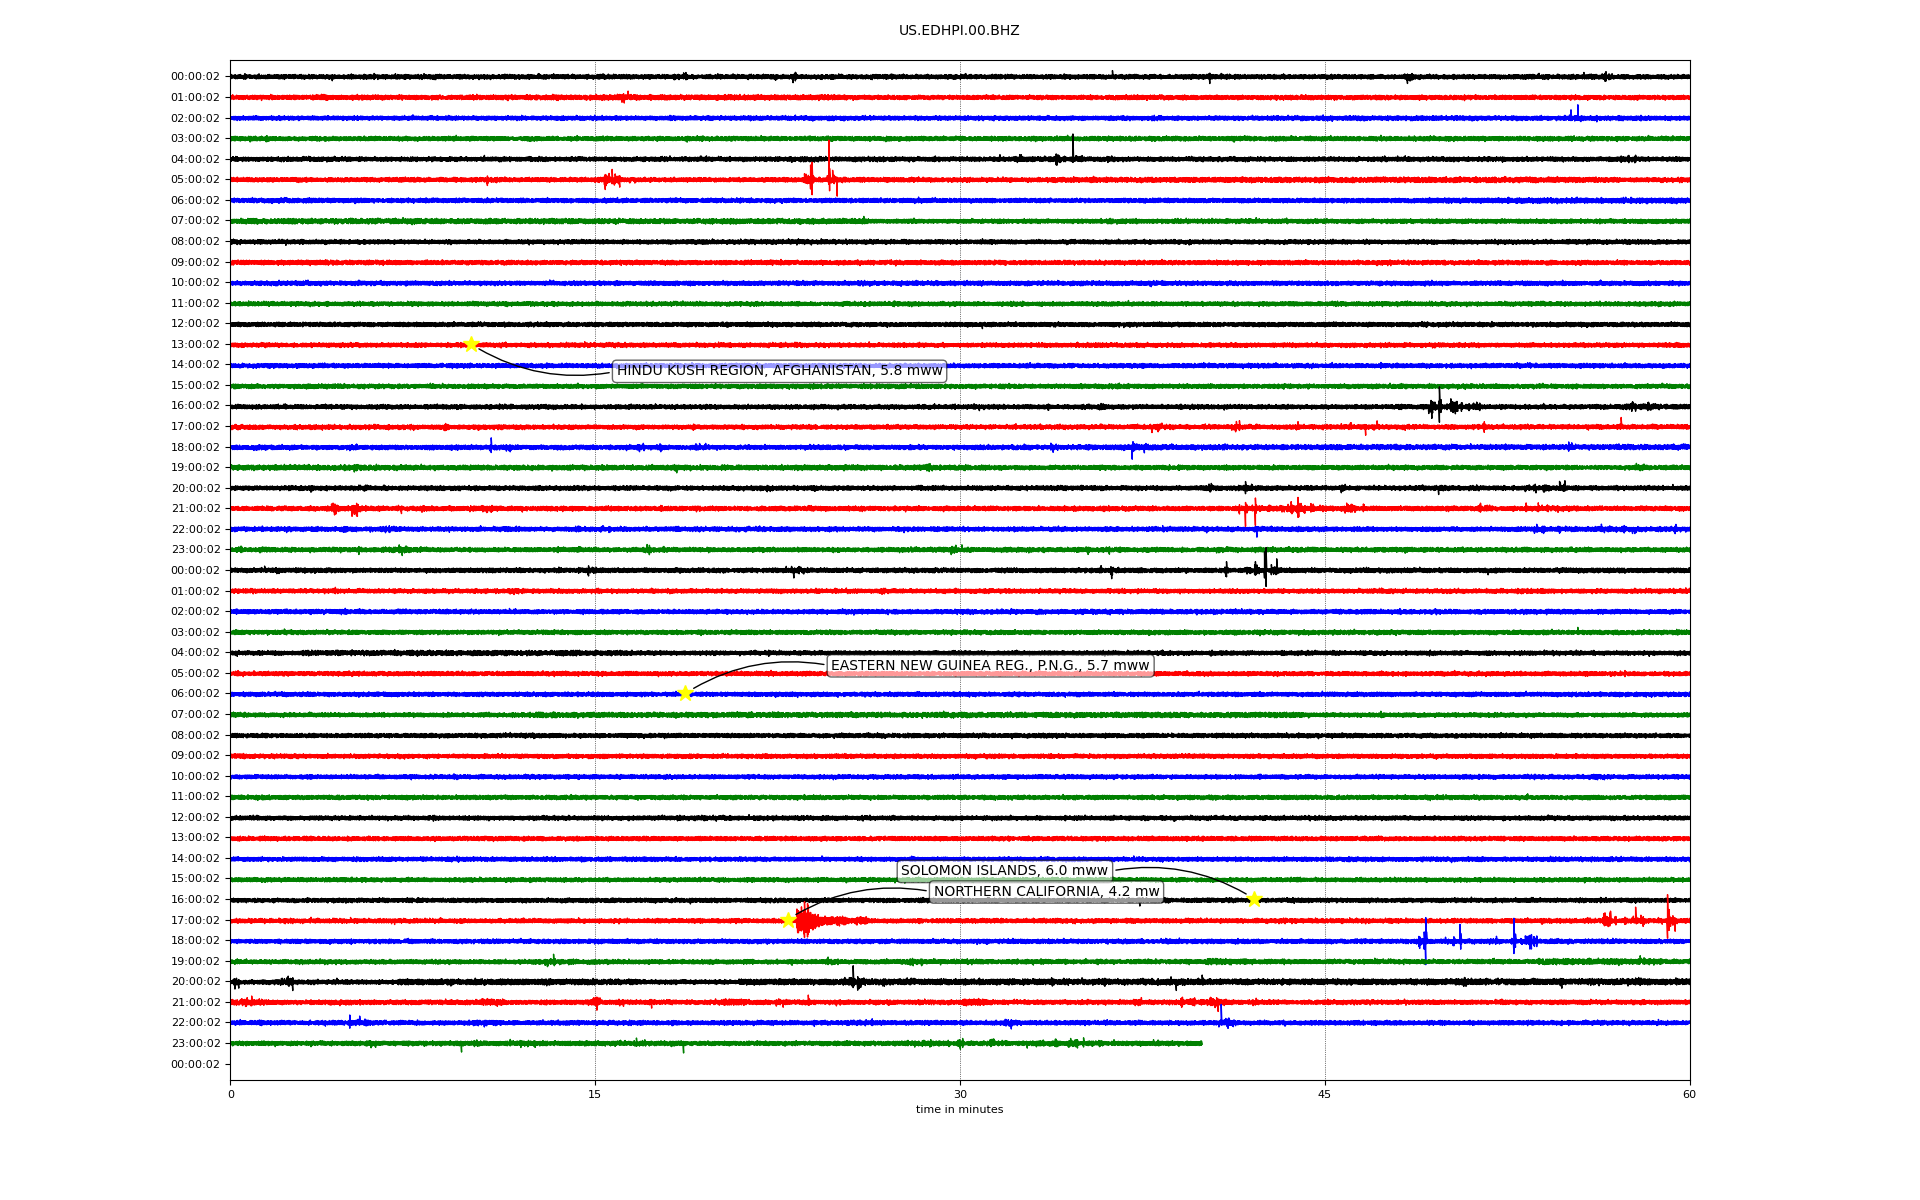Image resolution: width=1920 pixels, height=1200 pixels.
Task: Select the SOLOMON ISLANDS 6.0 mww label
Action: click(1004, 871)
